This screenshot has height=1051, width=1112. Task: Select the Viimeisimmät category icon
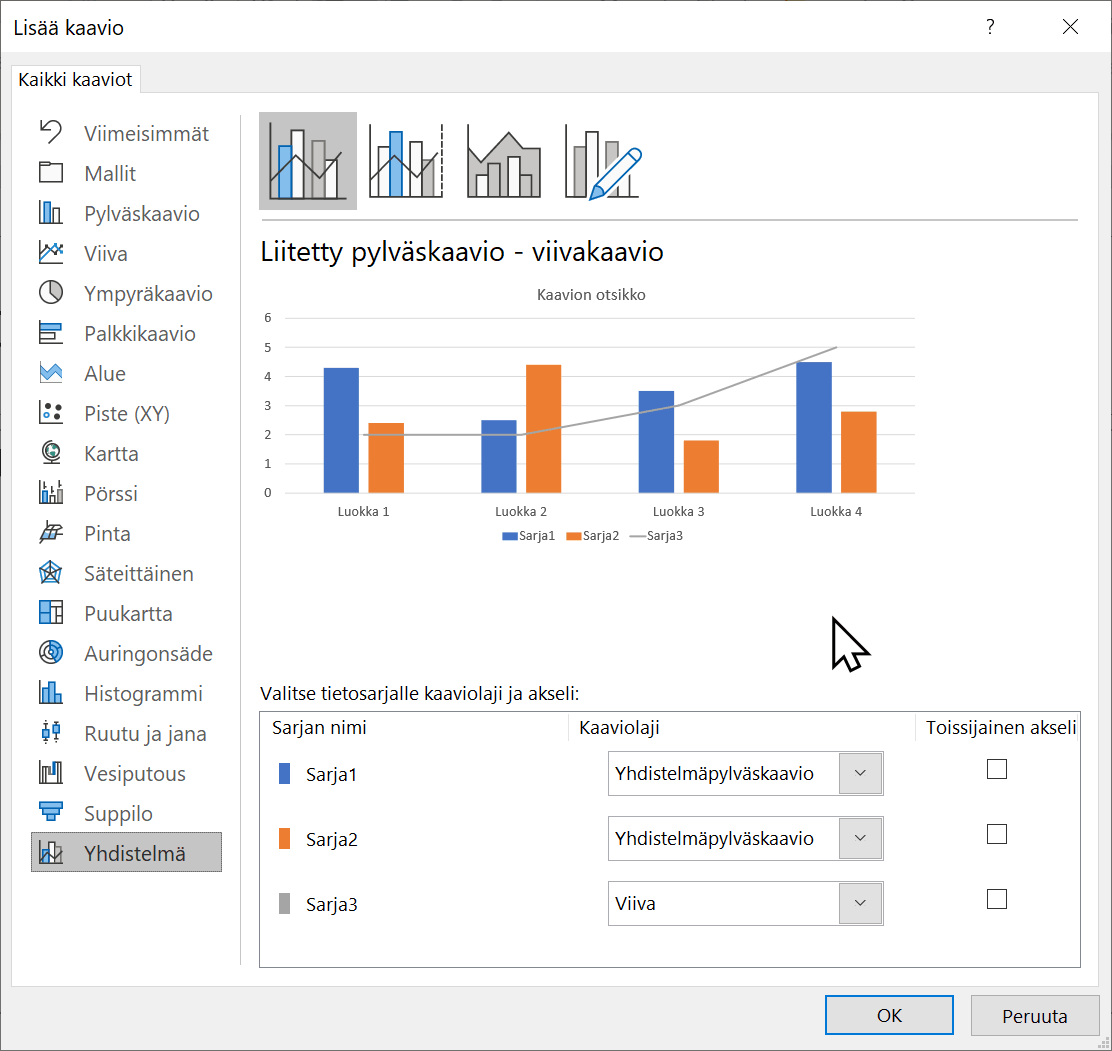click(50, 132)
